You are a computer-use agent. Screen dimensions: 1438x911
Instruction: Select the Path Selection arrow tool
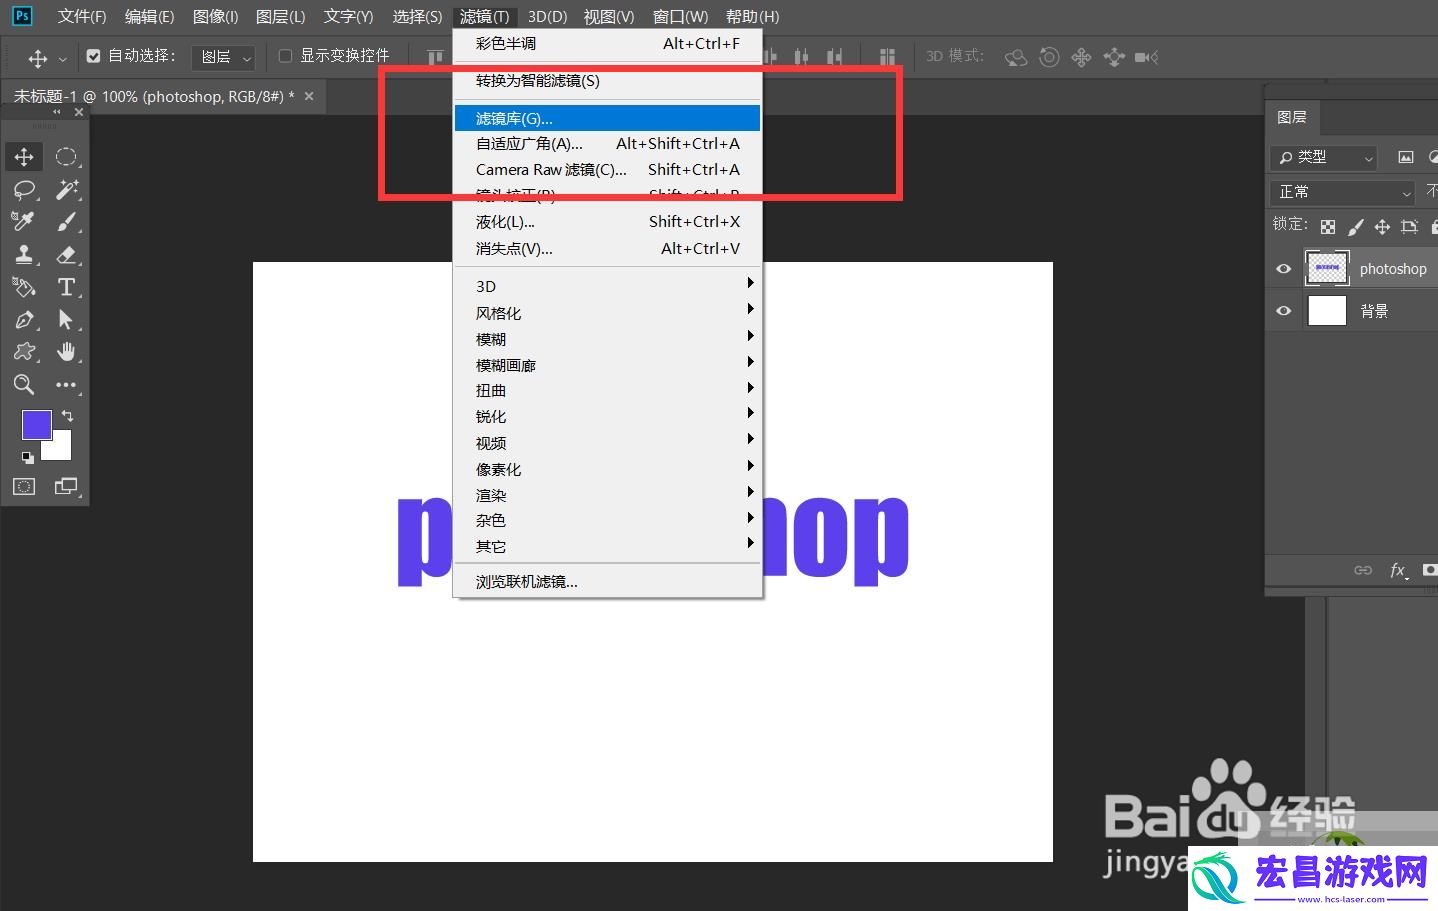(66, 320)
